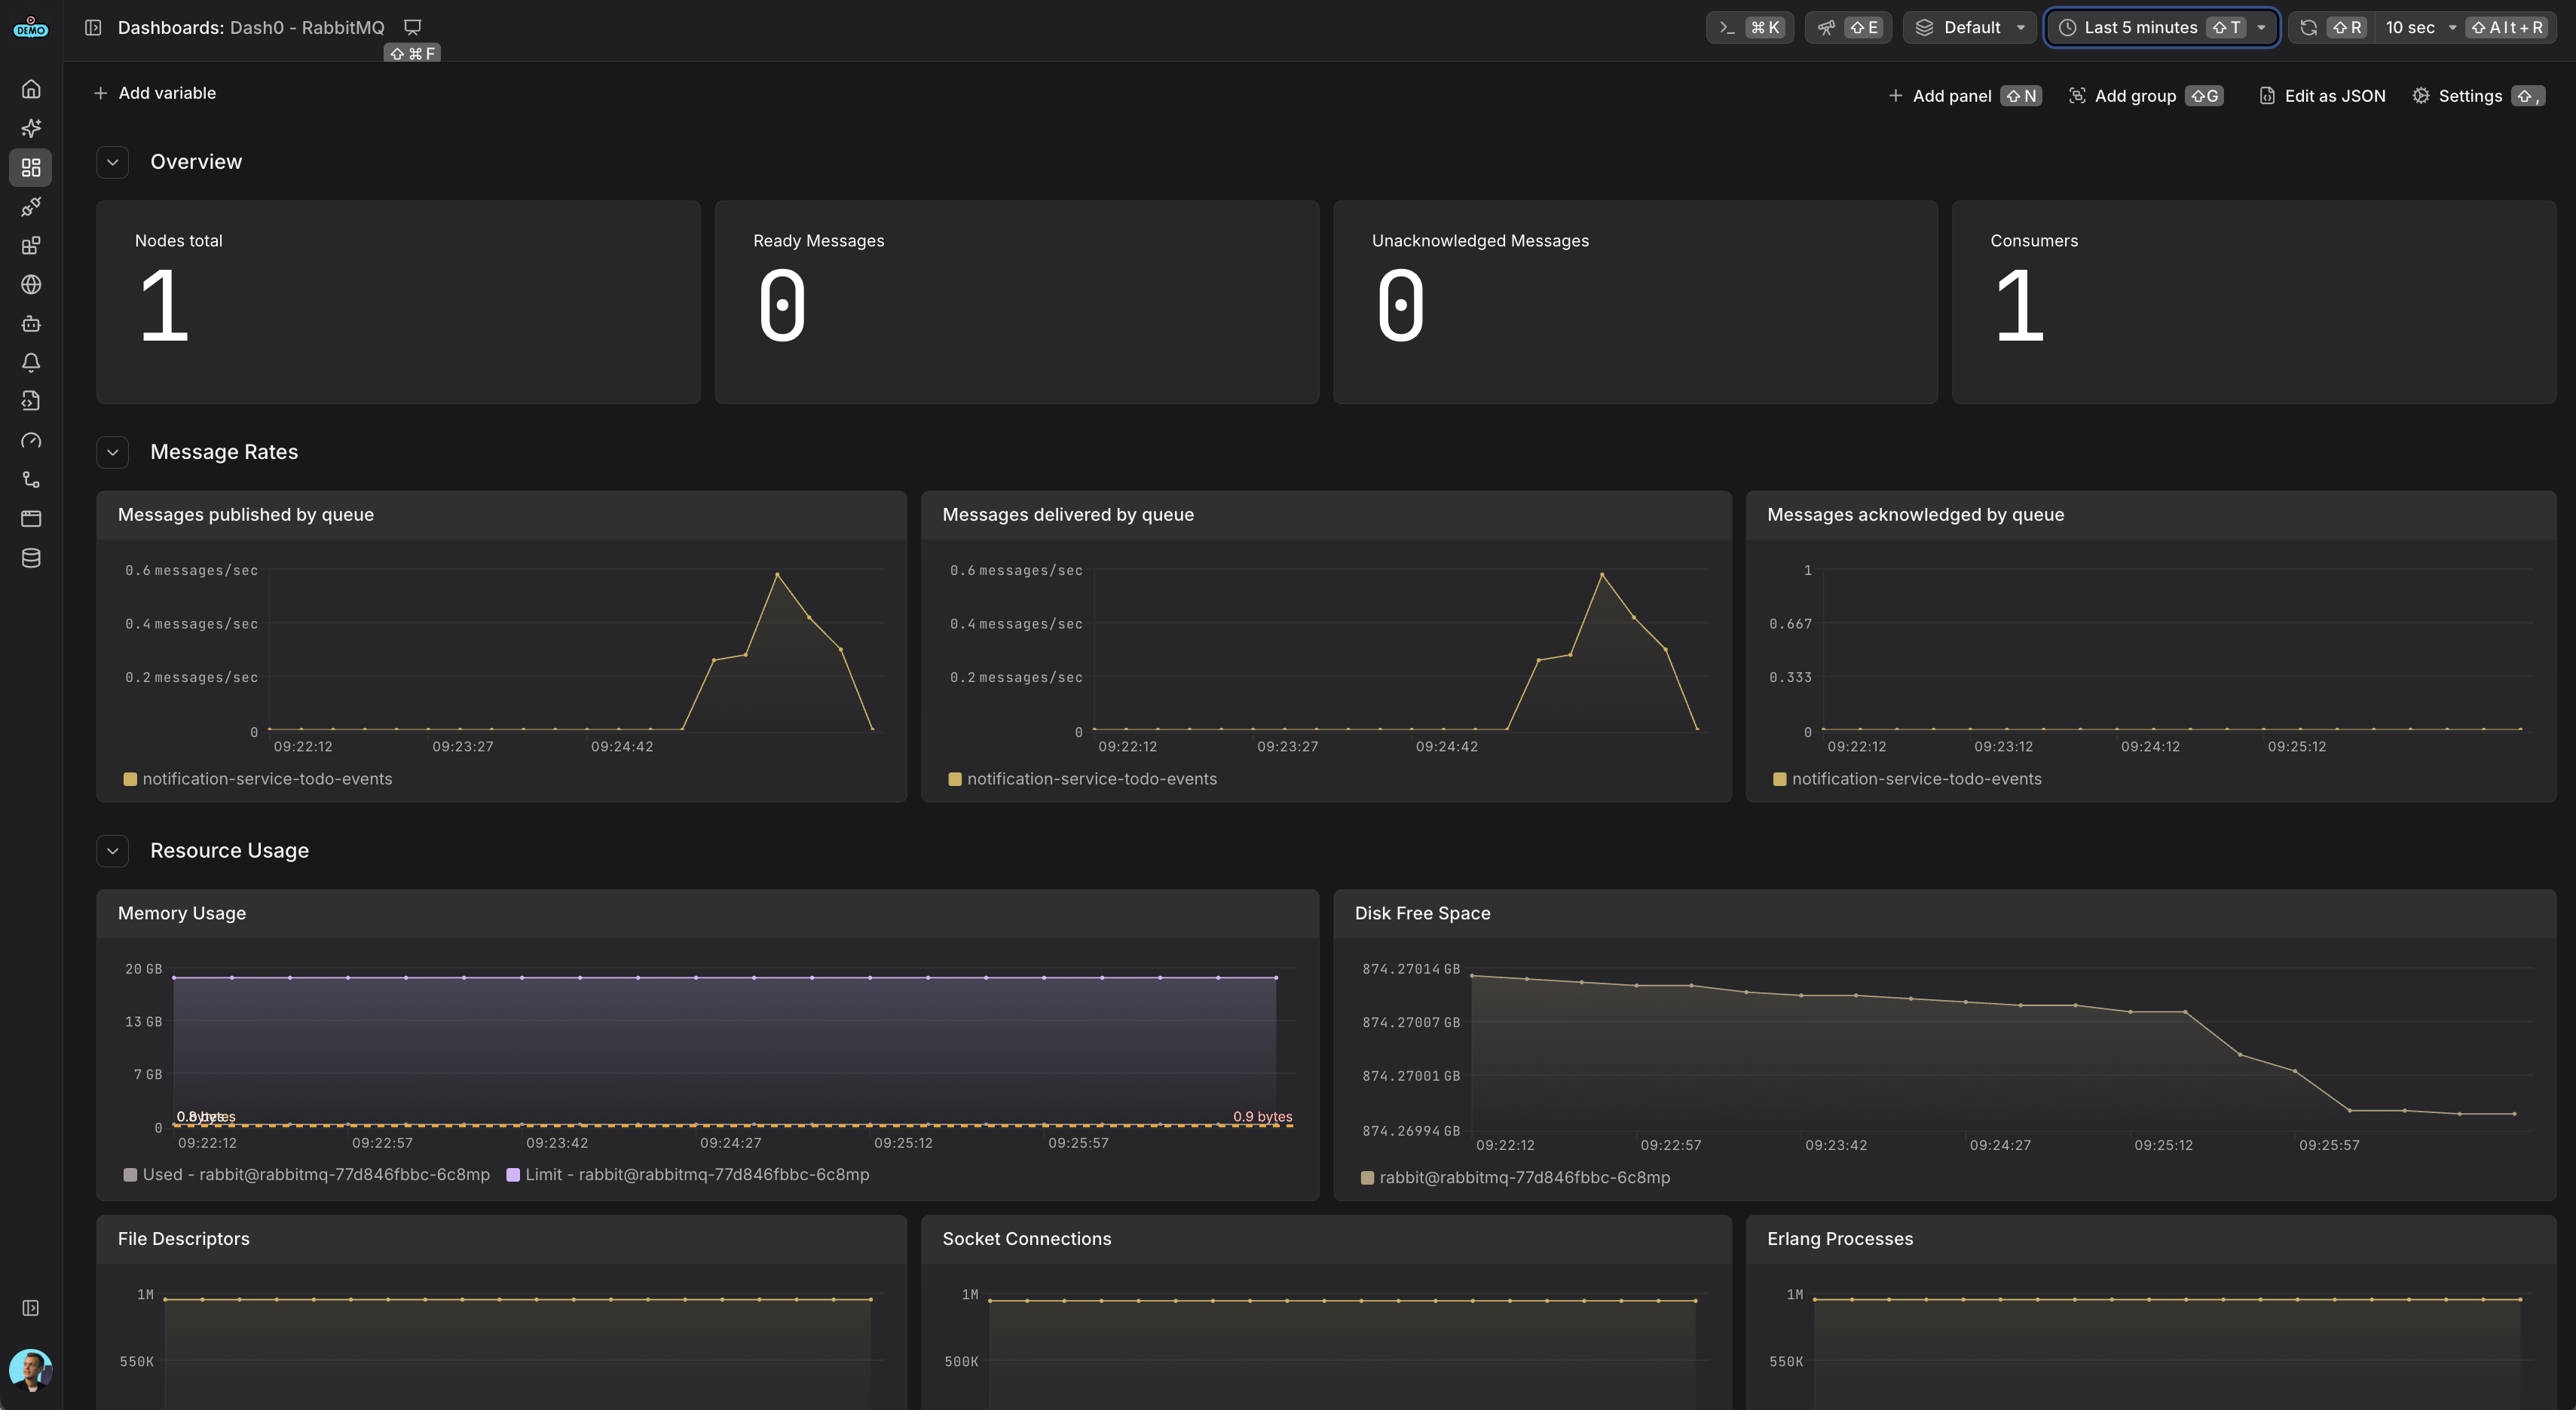This screenshot has height=1410, width=2576.
Task: Open the bell alerts icon
Action: (x=31, y=363)
